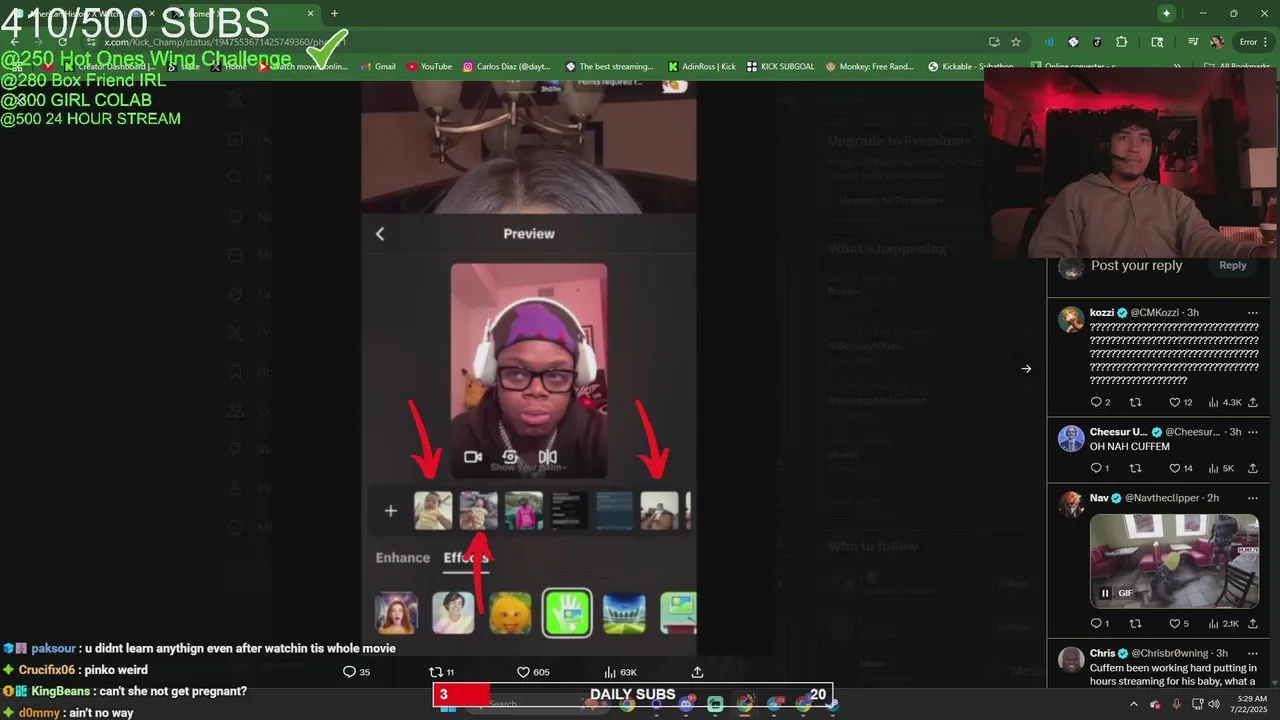View analytics of main post with 63K views

620,672
